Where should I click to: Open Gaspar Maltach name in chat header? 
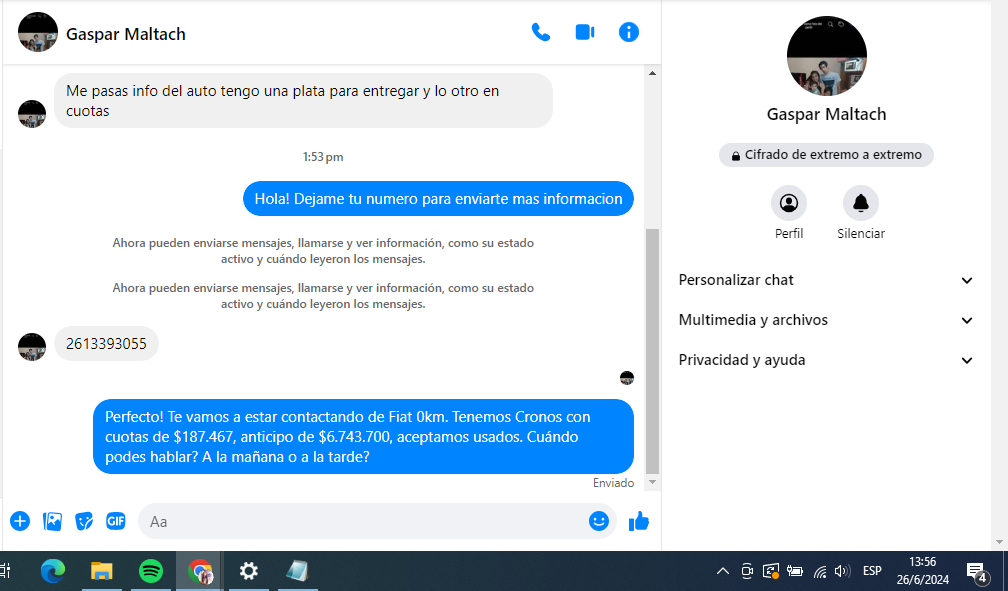click(x=126, y=34)
